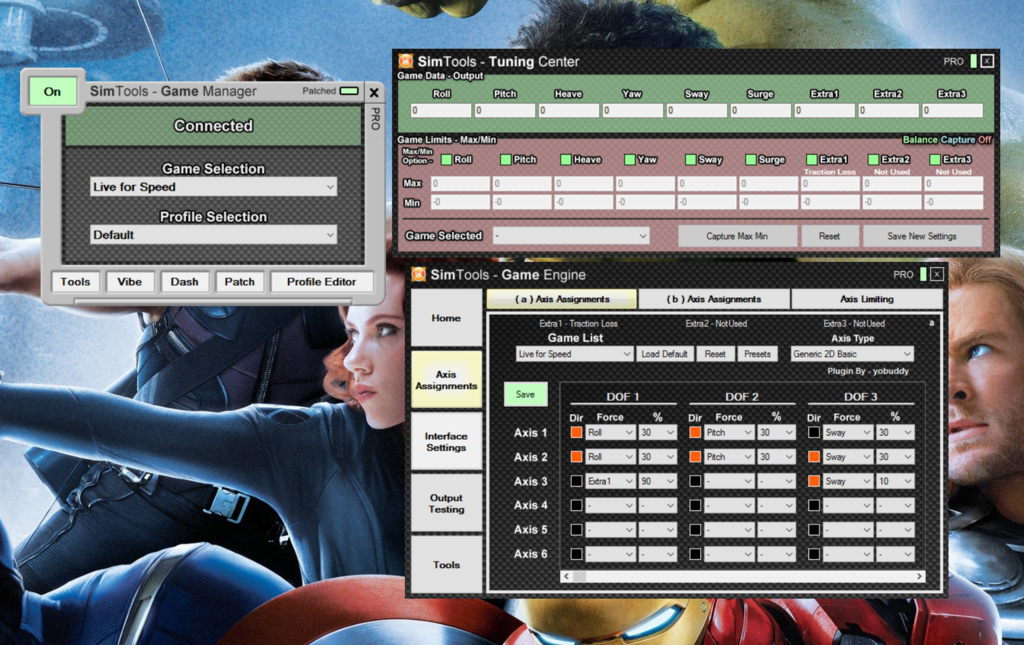Toggle the On button in Game Manager

[x=52, y=91]
